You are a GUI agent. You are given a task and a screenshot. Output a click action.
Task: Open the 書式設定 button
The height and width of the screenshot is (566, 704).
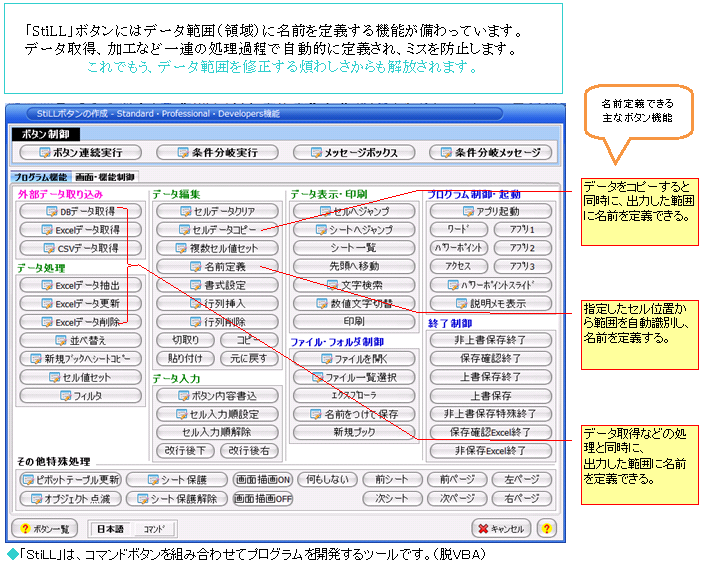pos(217,285)
